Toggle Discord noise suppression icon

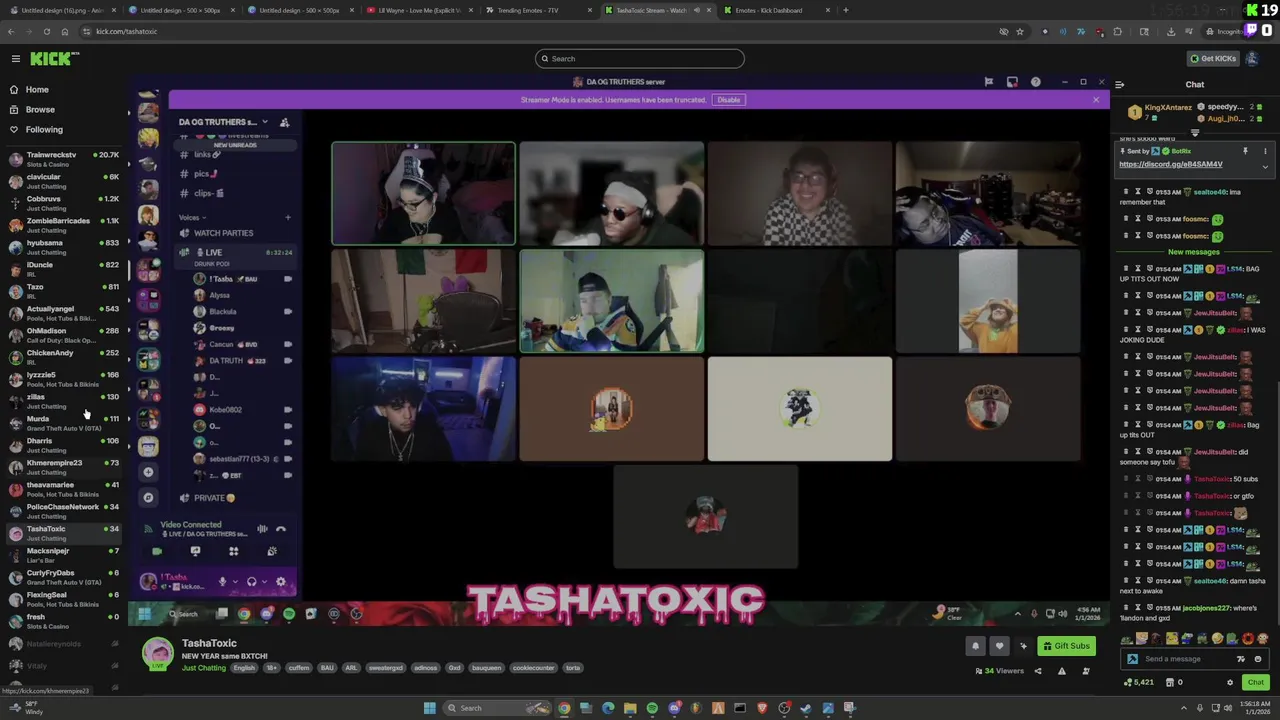coord(262,529)
